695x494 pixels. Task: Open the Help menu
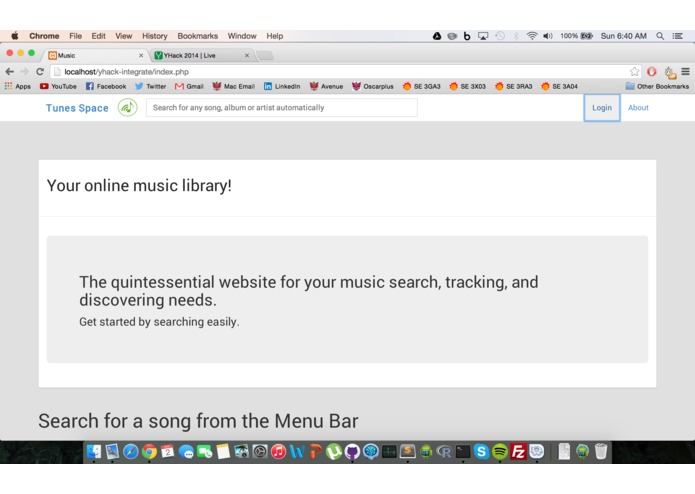point(275,36)
